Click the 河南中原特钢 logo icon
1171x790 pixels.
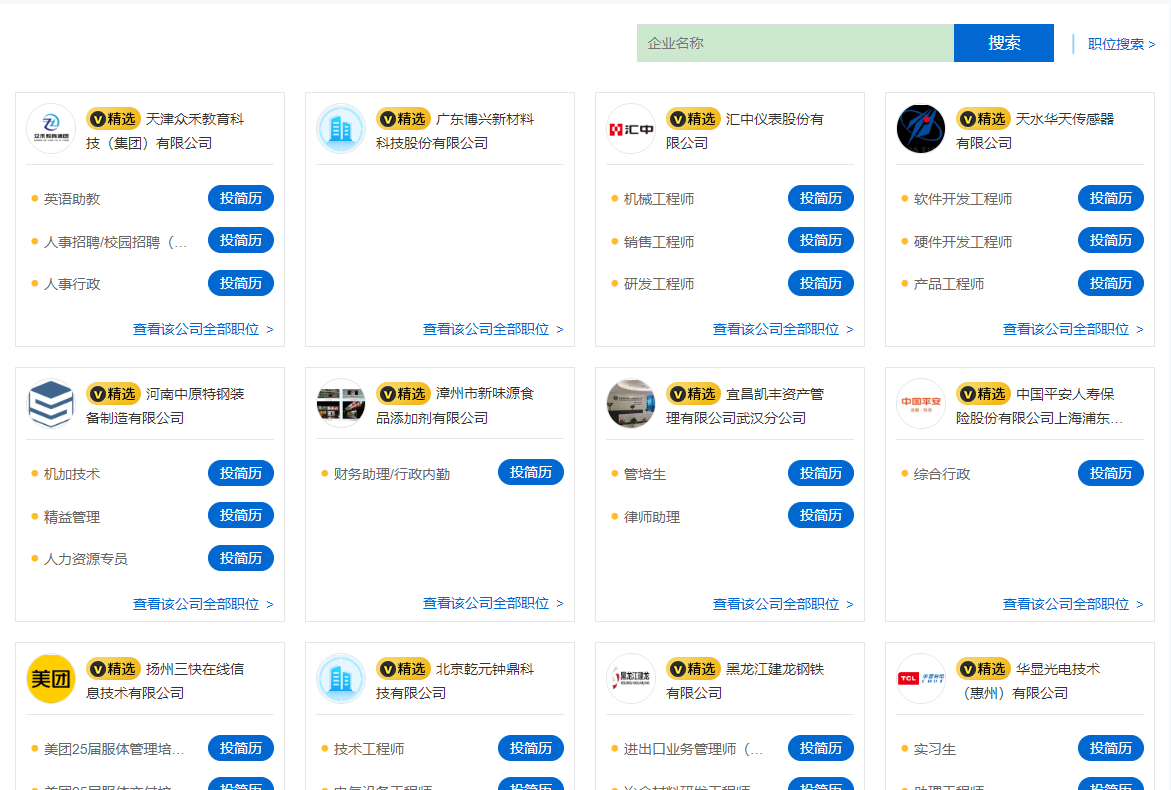51,404
